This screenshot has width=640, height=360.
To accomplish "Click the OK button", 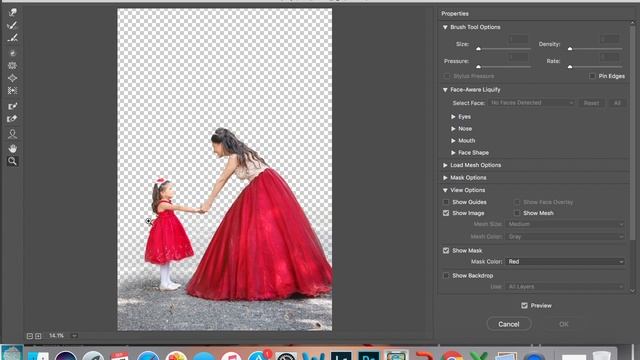I will [564, 324].
